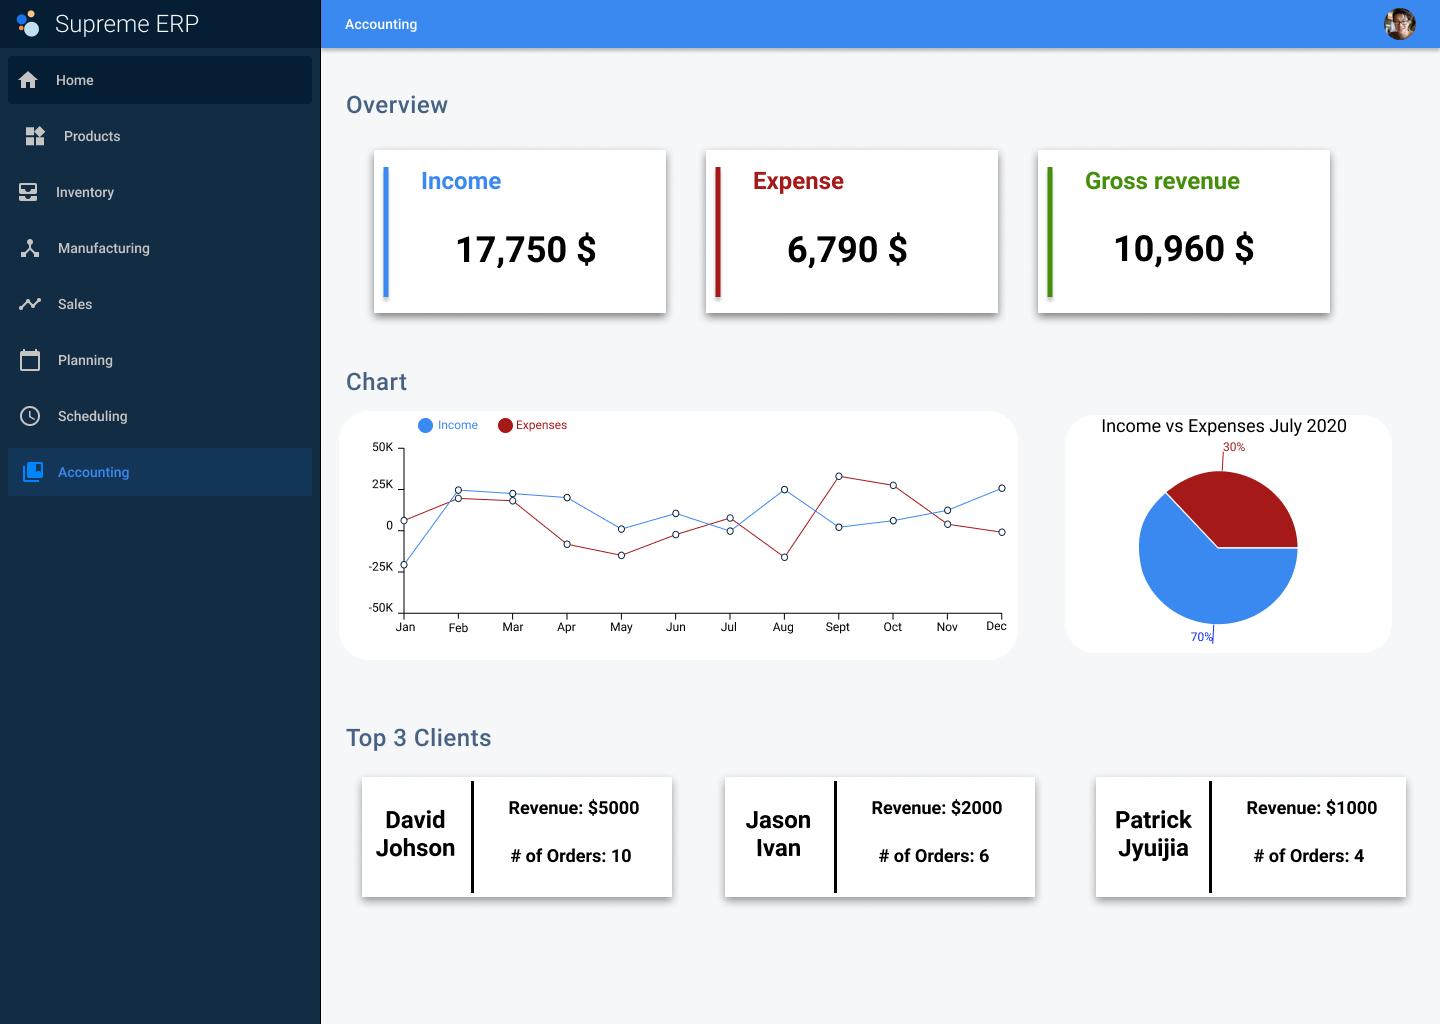Click the Accounting library icon

[x=33, y=472]
